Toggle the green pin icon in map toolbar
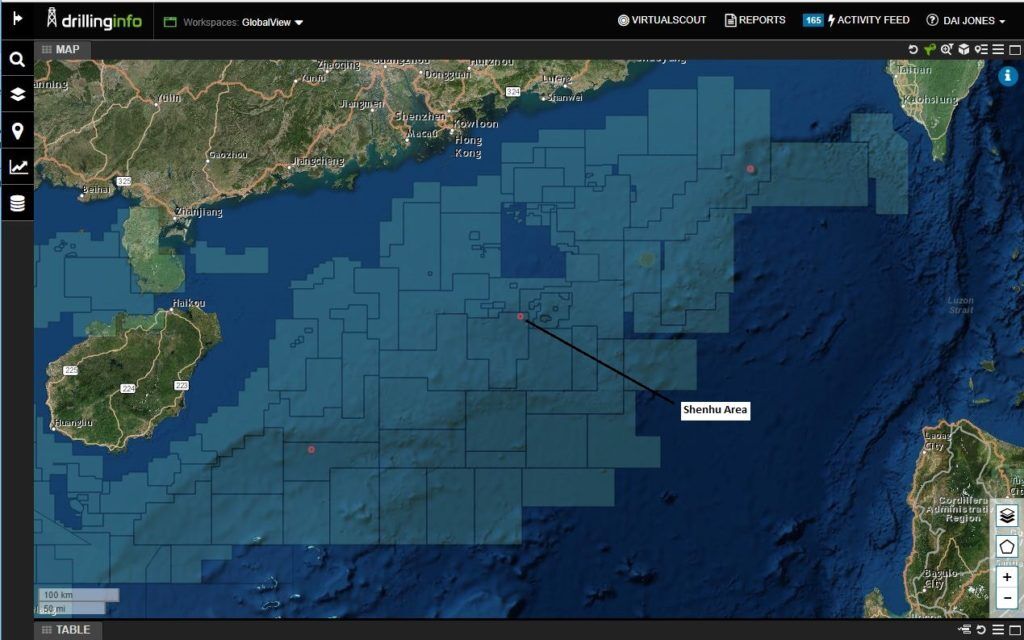Viewport: 1024px width, 640px height. tap(929, 50)
